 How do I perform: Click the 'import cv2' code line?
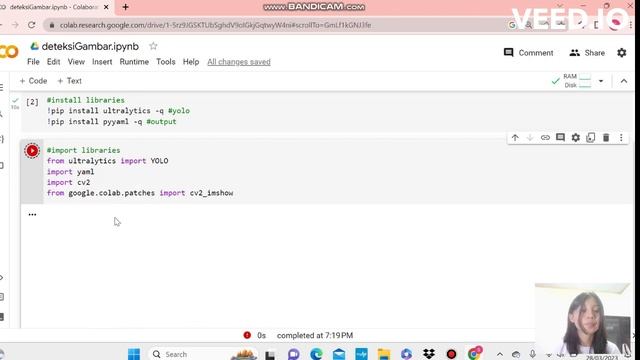pos(69,182)
